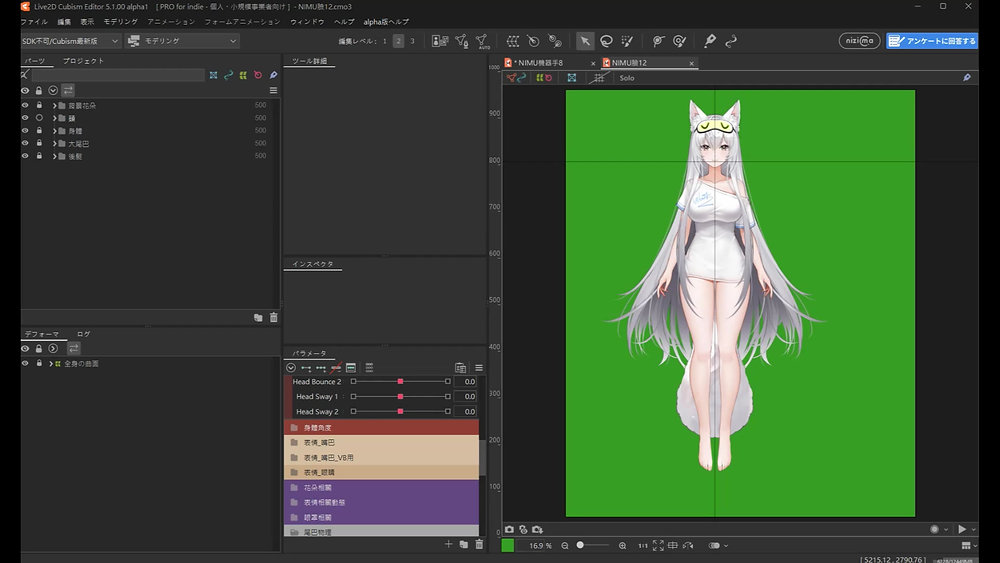Viewport: 1000px width, 563px height.
Task: Click the delete parameter trash icon
Action: click(x=479, y=544)
